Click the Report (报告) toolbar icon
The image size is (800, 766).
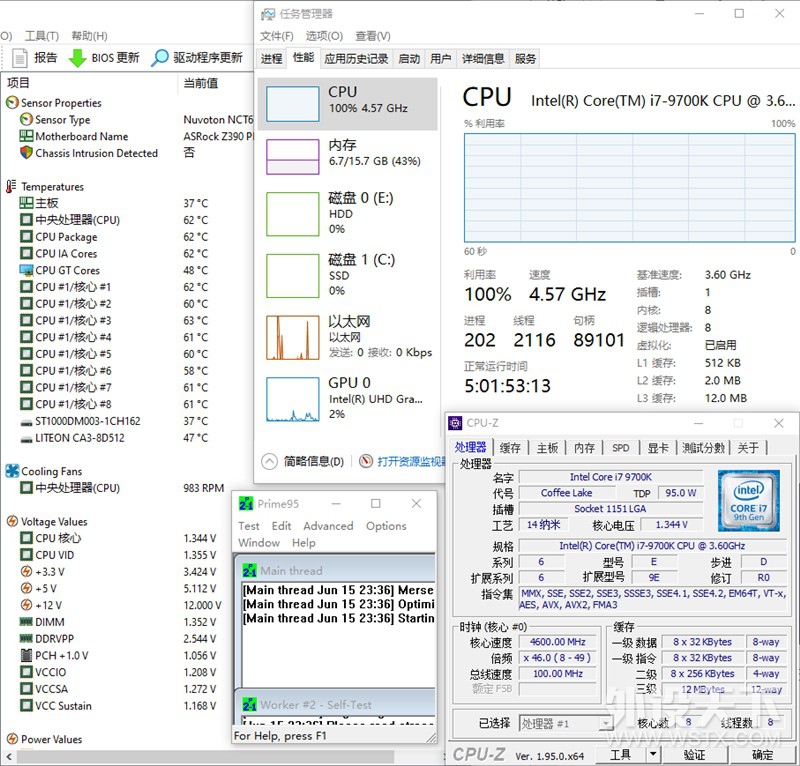(x=19, y=58)
